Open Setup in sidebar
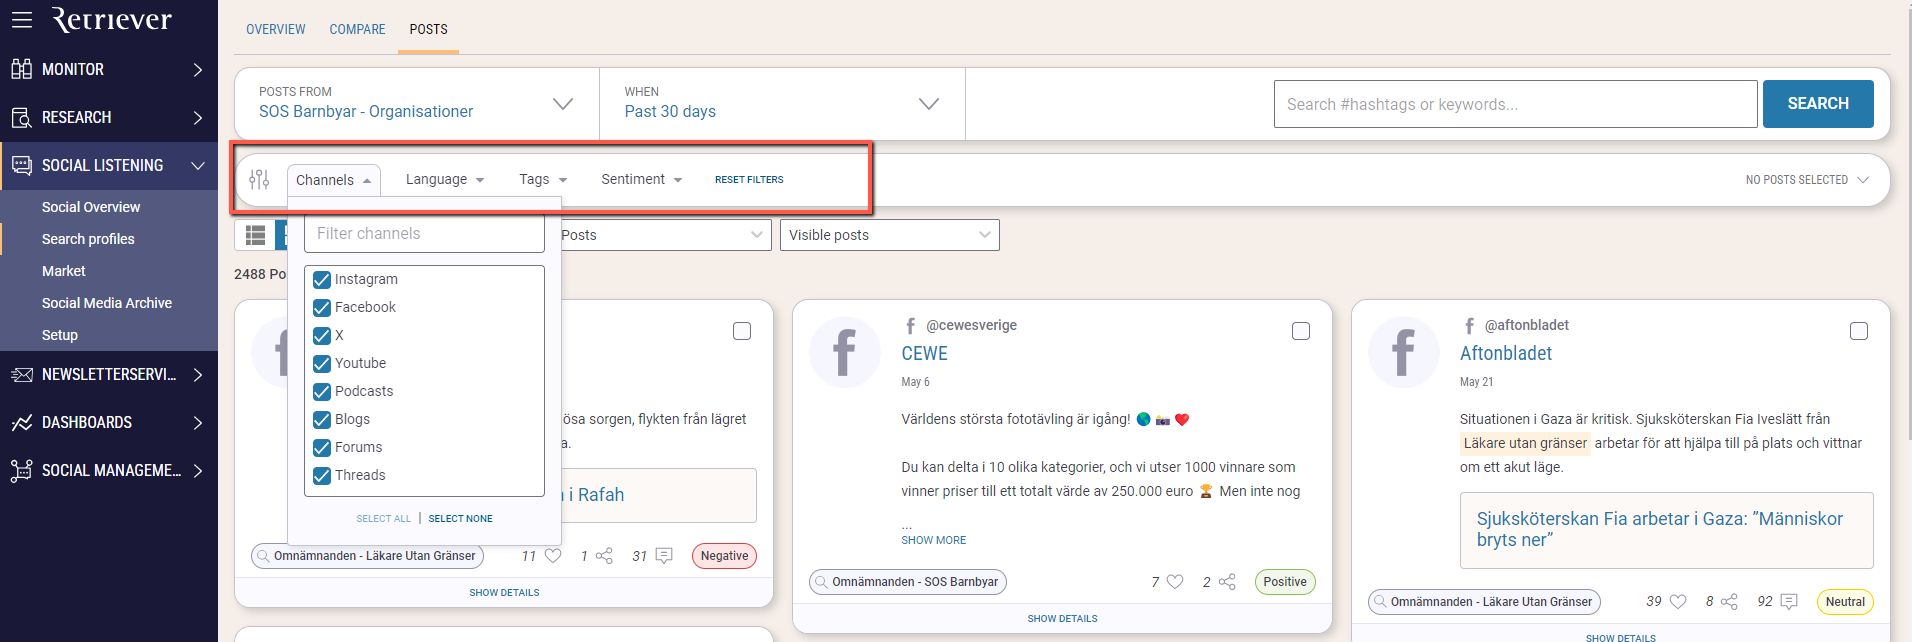Screen dimensions: 1912x642 [60, 335]
